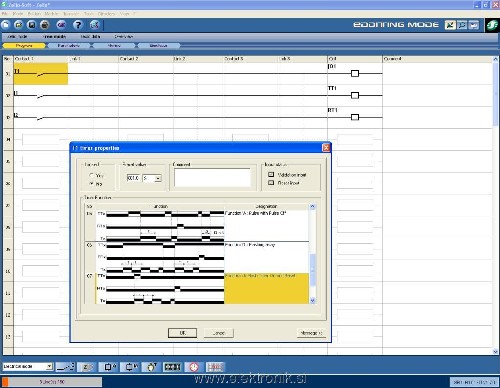Click the Save disk toolbar icon

click(x=32, y=25)
